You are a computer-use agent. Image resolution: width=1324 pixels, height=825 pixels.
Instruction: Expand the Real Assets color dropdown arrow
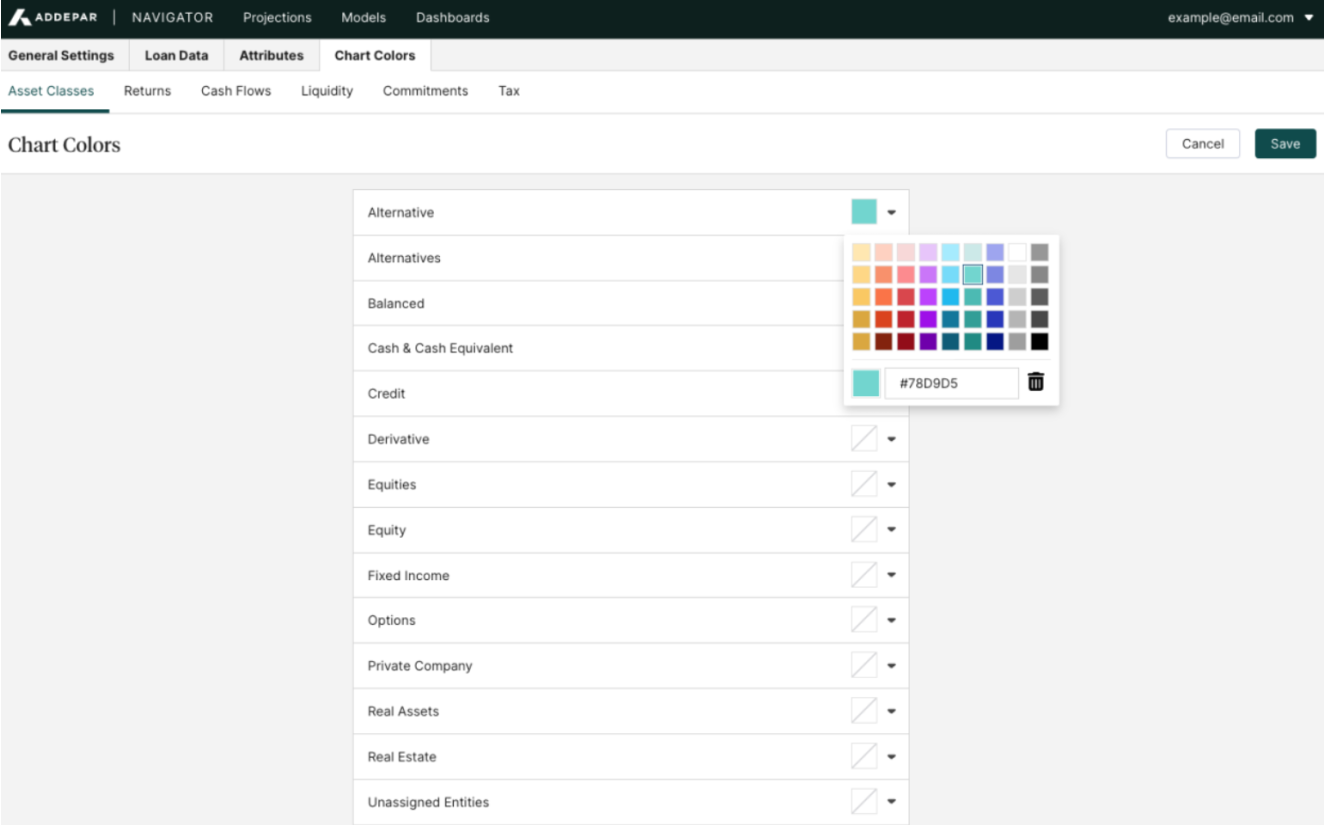coord(891,711)
